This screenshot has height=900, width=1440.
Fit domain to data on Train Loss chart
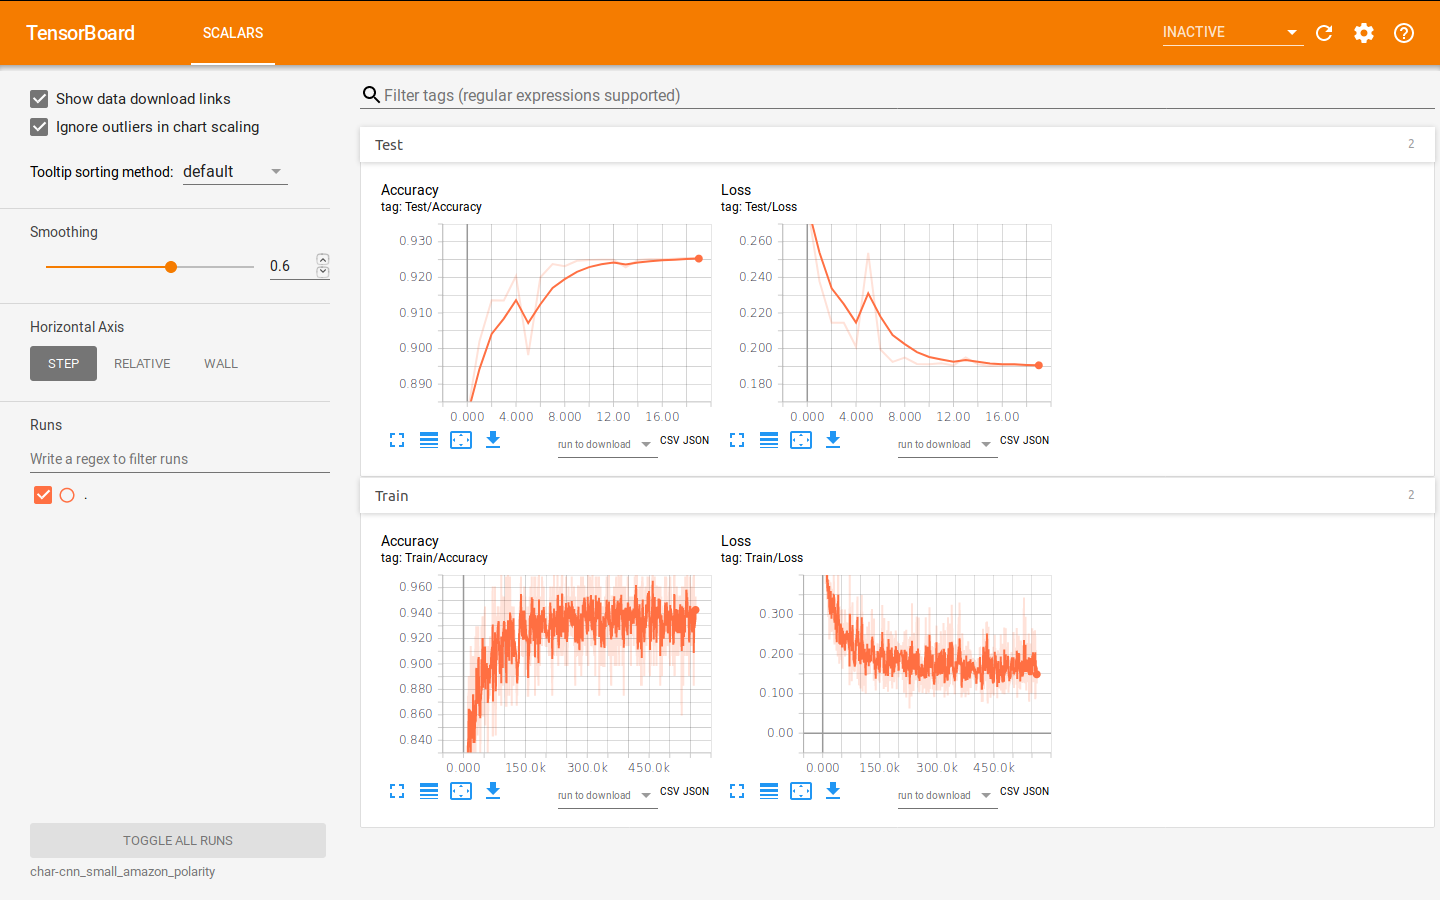point(801,791)
